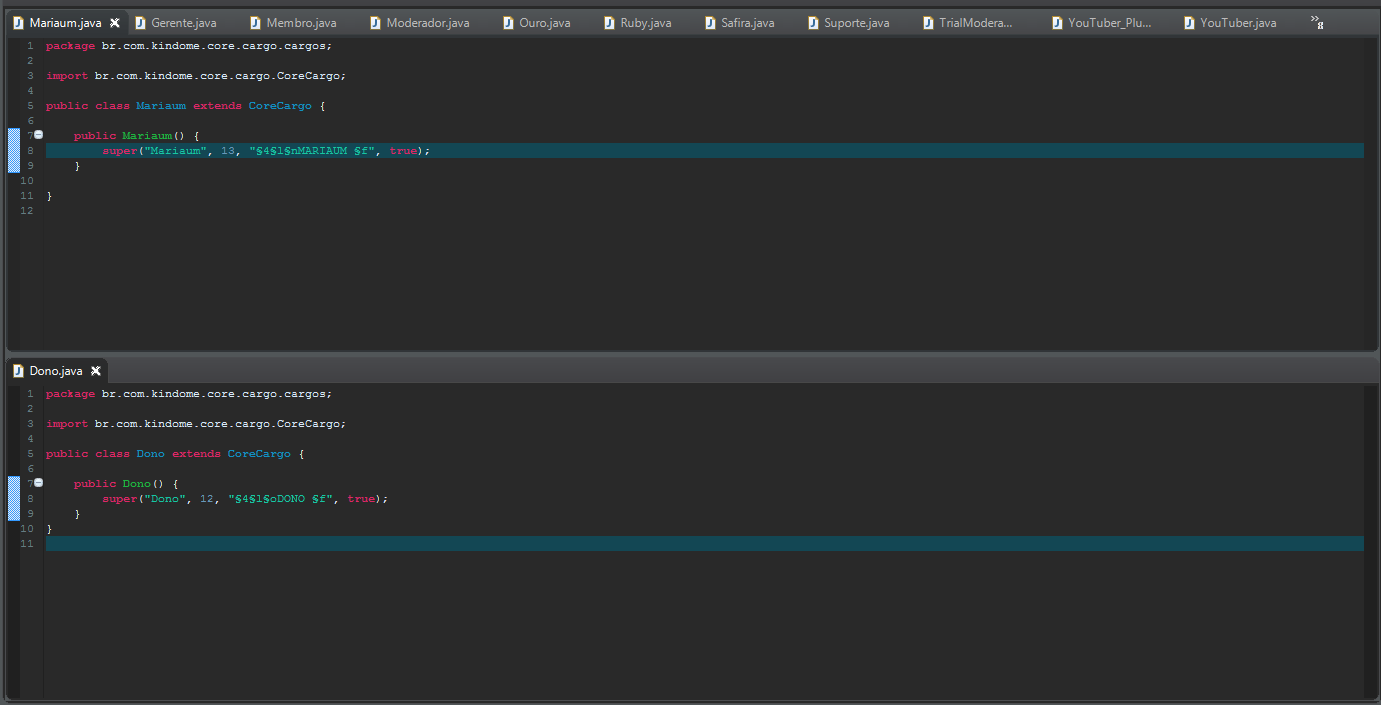Click the package line in the Mariaum.java editor

[189, 45]
